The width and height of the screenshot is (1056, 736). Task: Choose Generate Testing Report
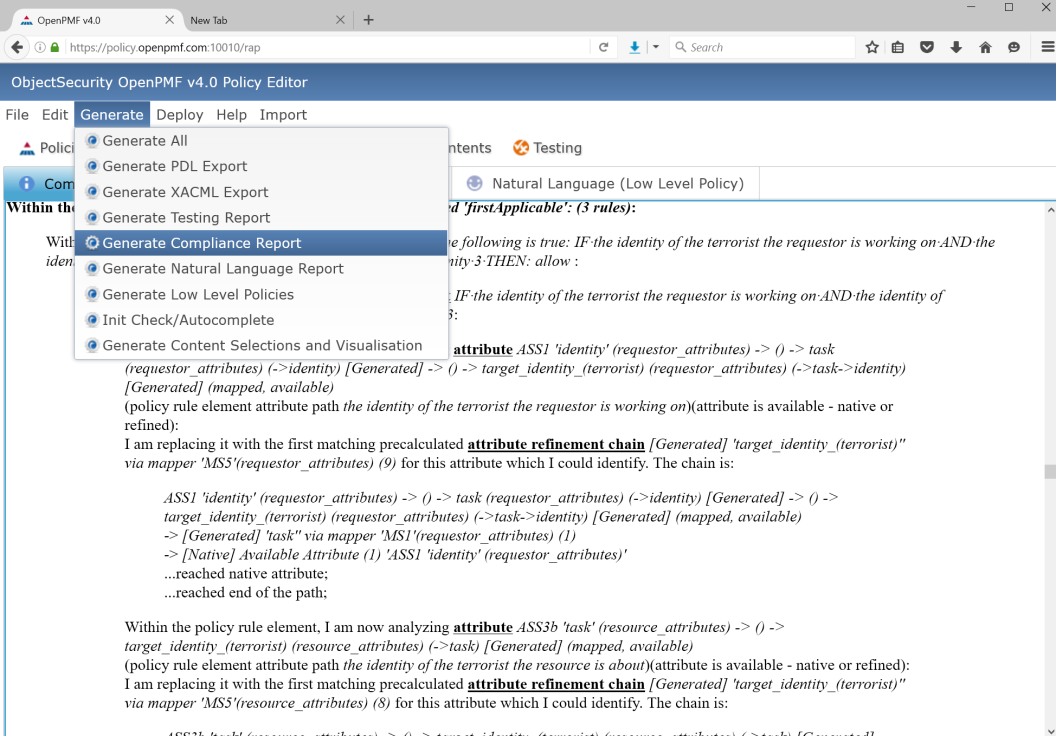(261, 218)
